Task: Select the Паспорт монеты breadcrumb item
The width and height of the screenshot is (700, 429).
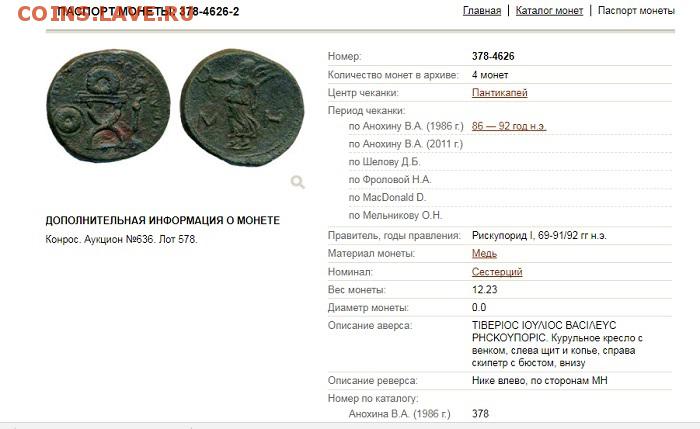Action: pyautogui.click(x=636, y=11)
